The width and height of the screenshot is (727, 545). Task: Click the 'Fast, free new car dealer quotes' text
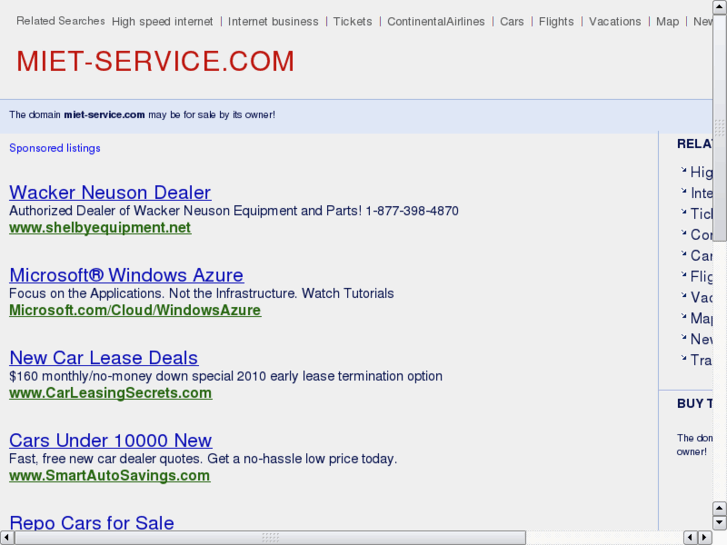point(203,459)
